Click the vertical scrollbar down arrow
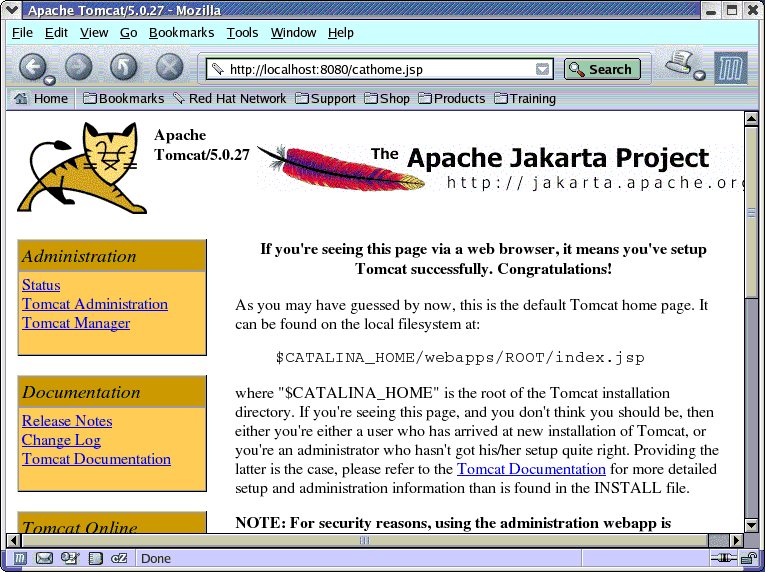The width and height of the screenshot is (765, 572). [x=751, y=525]
